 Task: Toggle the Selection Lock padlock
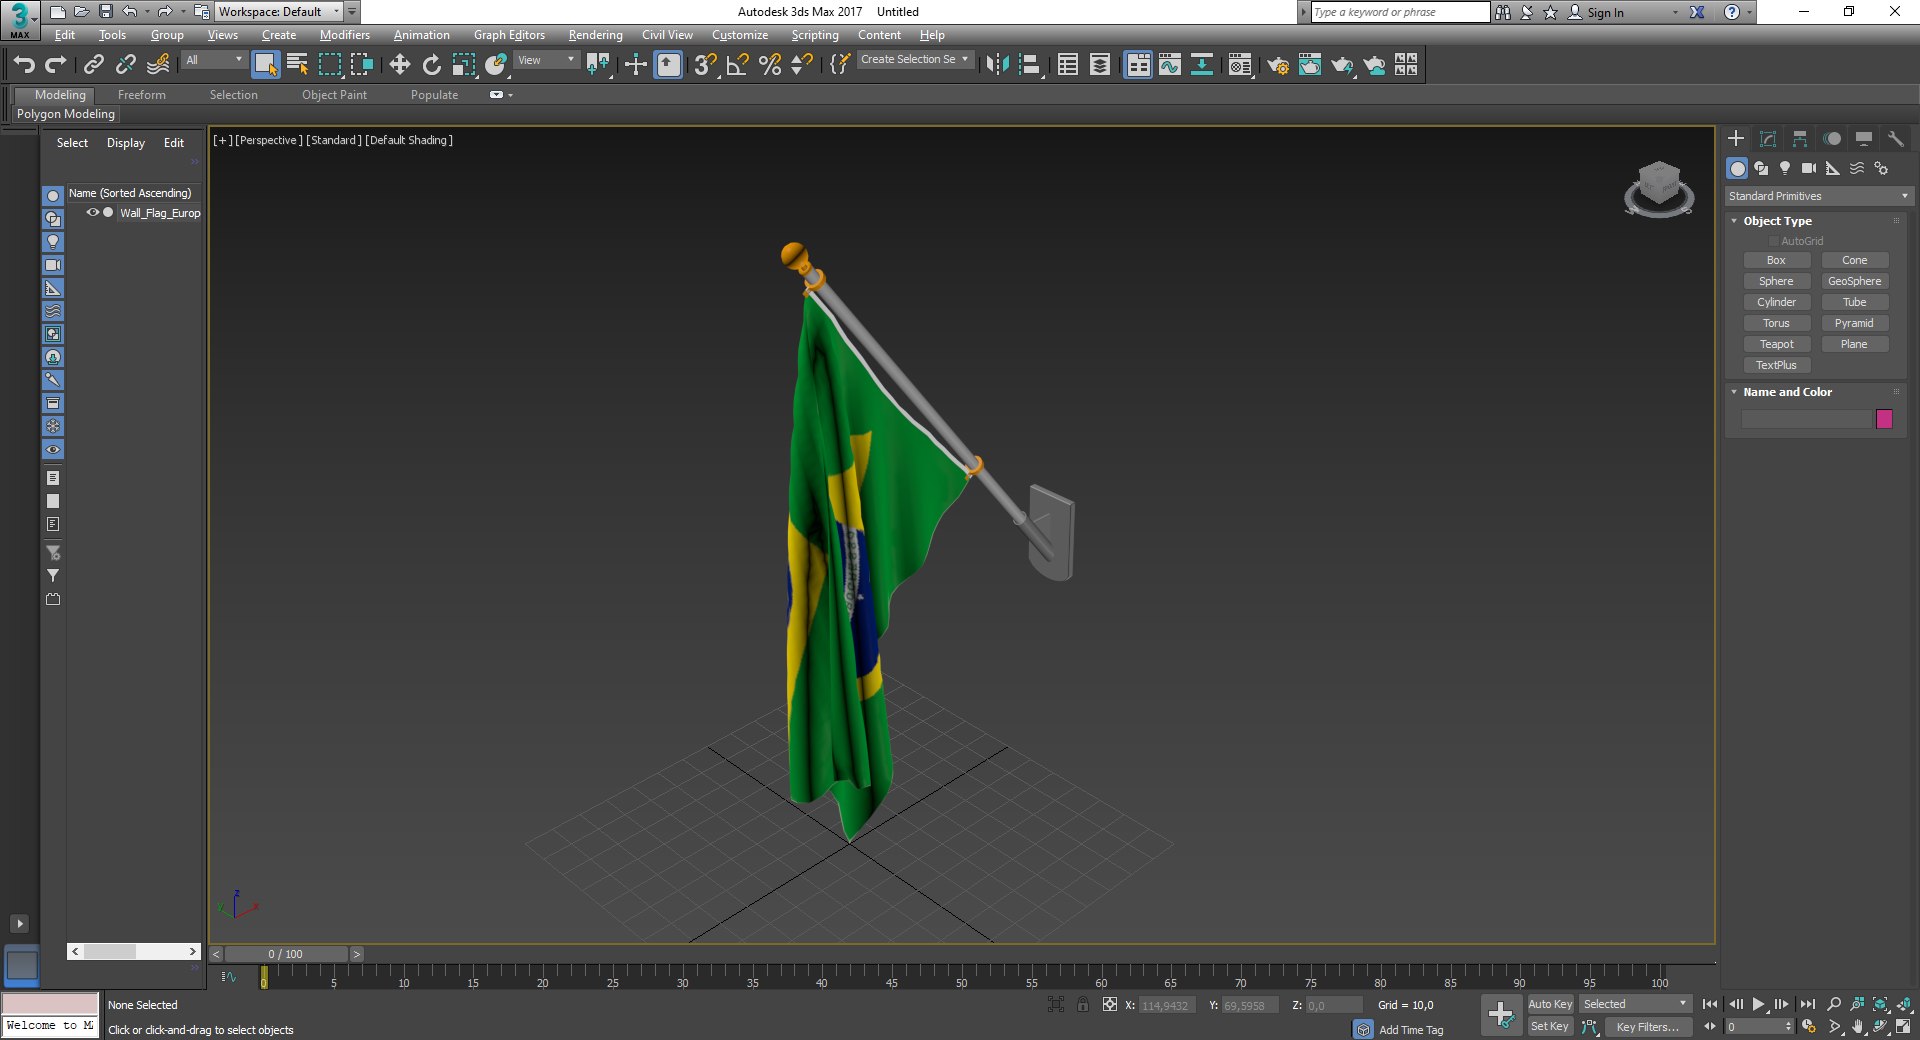(1083, 1005)
